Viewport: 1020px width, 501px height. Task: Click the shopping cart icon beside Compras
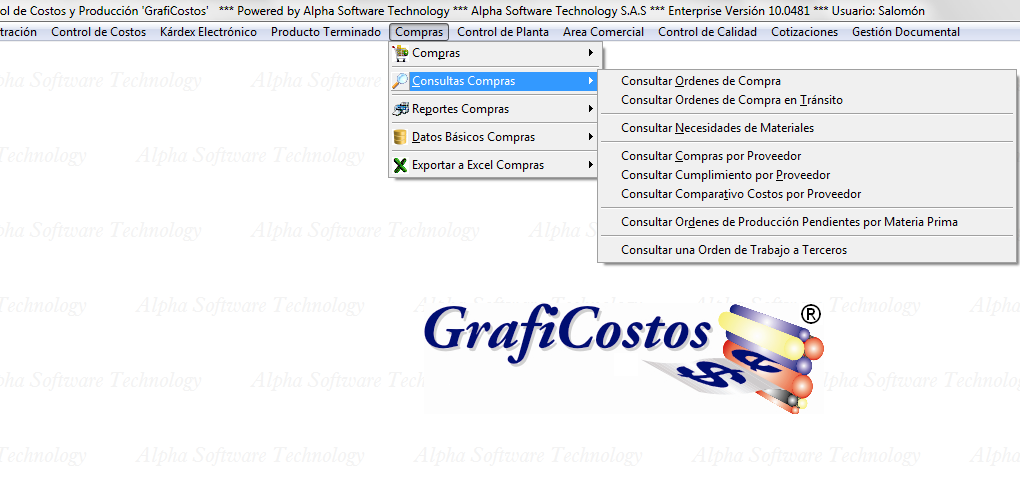tap(401, 53)
